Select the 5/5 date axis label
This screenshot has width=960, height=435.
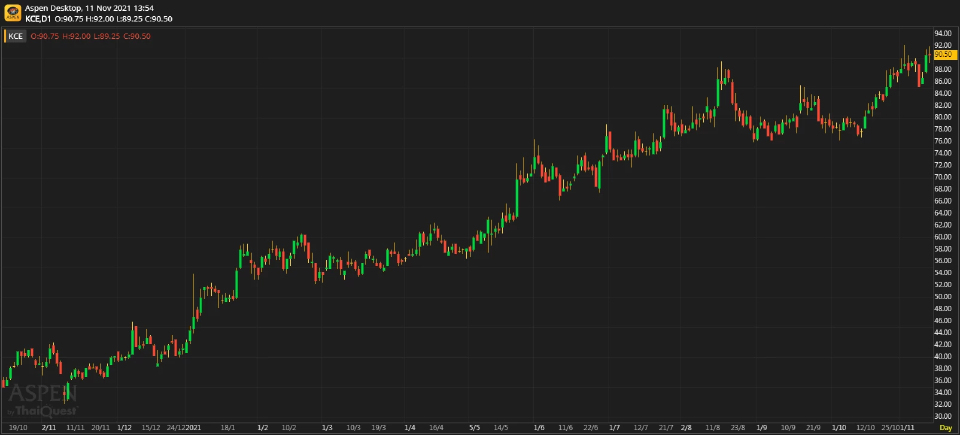click(475, 427)
